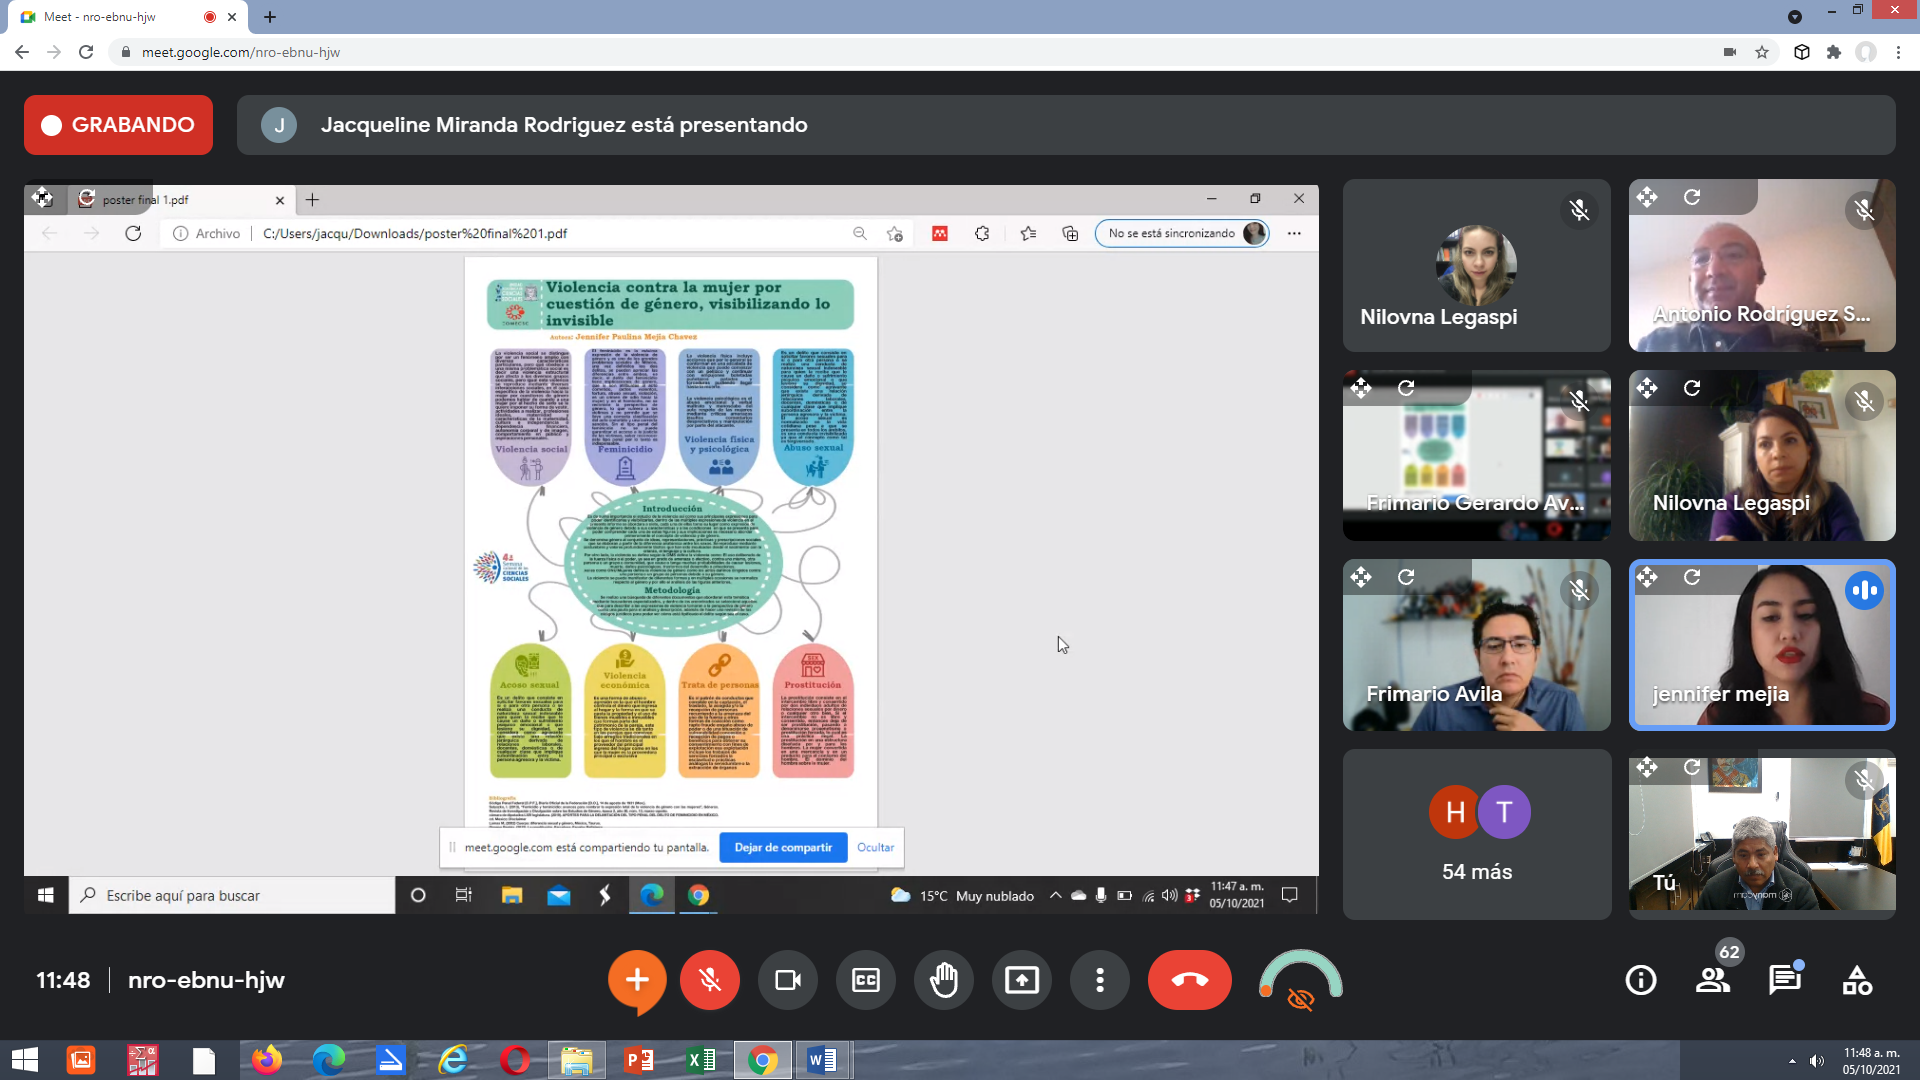Click move icon on jennifer mejia tile

click(x=1647, y=577)
